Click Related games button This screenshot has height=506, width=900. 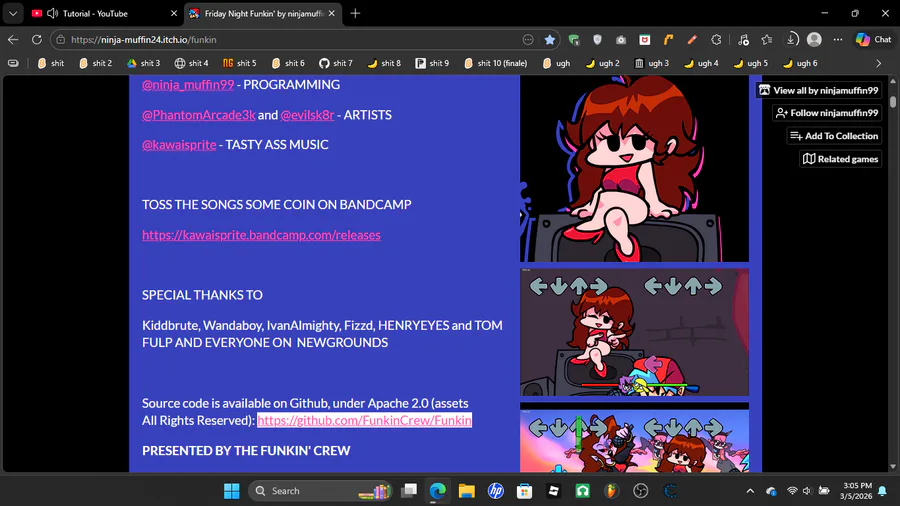pos(840,159)
